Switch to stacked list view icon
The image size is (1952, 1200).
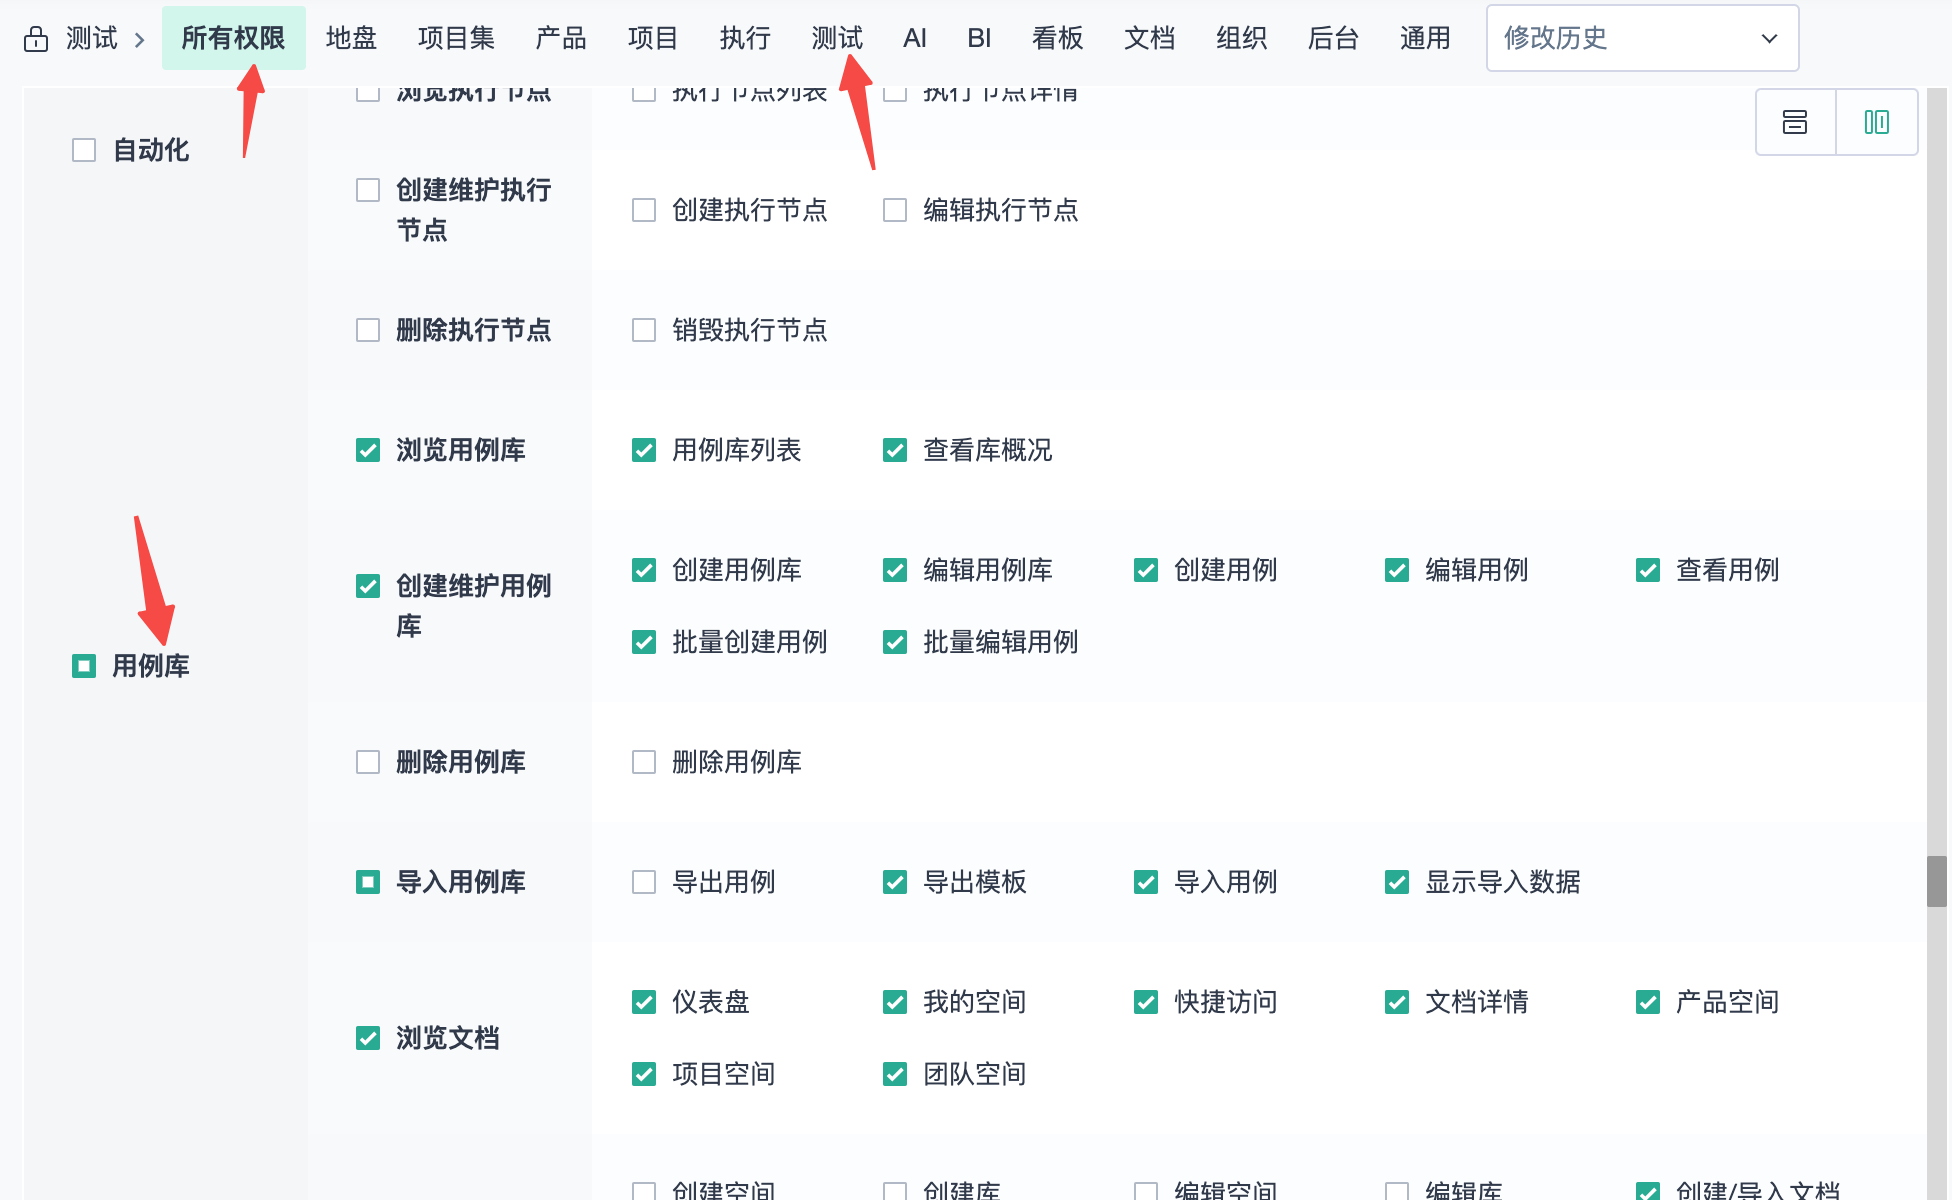click(1795, 122)
